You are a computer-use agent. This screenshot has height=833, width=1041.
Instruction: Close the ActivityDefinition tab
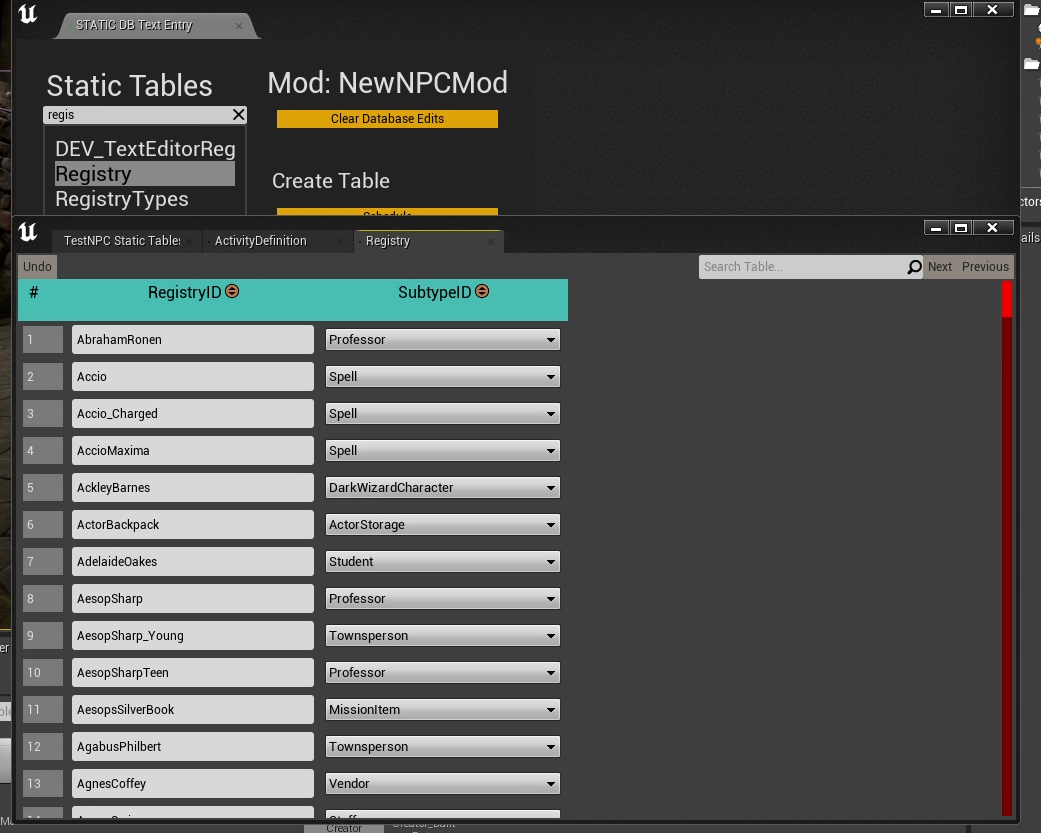pos(340,242)
